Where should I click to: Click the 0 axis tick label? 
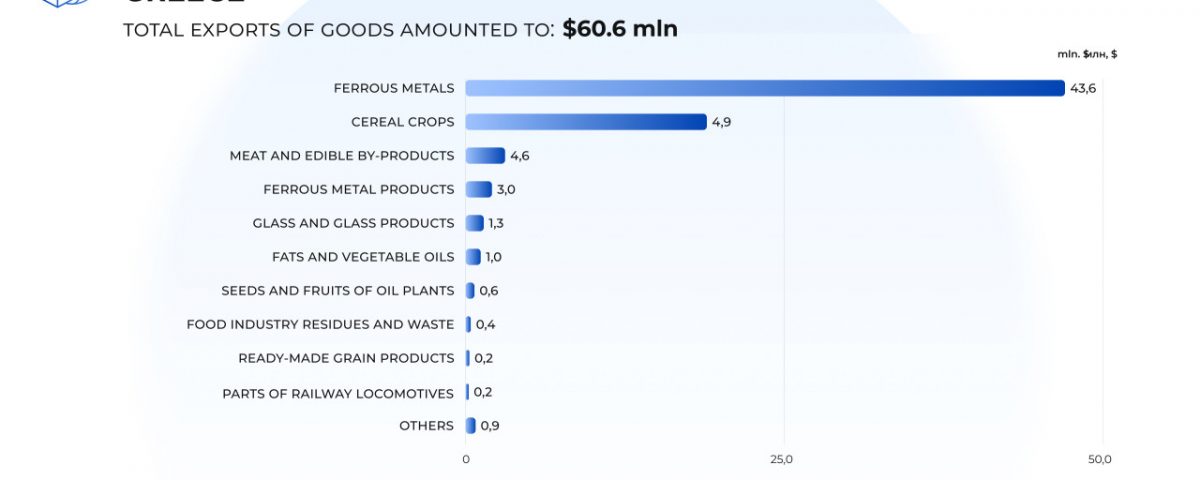[465, 459]
